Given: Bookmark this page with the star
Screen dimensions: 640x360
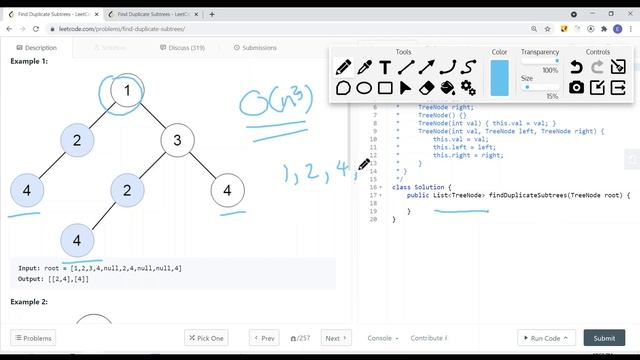Looking at the screenshot, I should 548,29.
